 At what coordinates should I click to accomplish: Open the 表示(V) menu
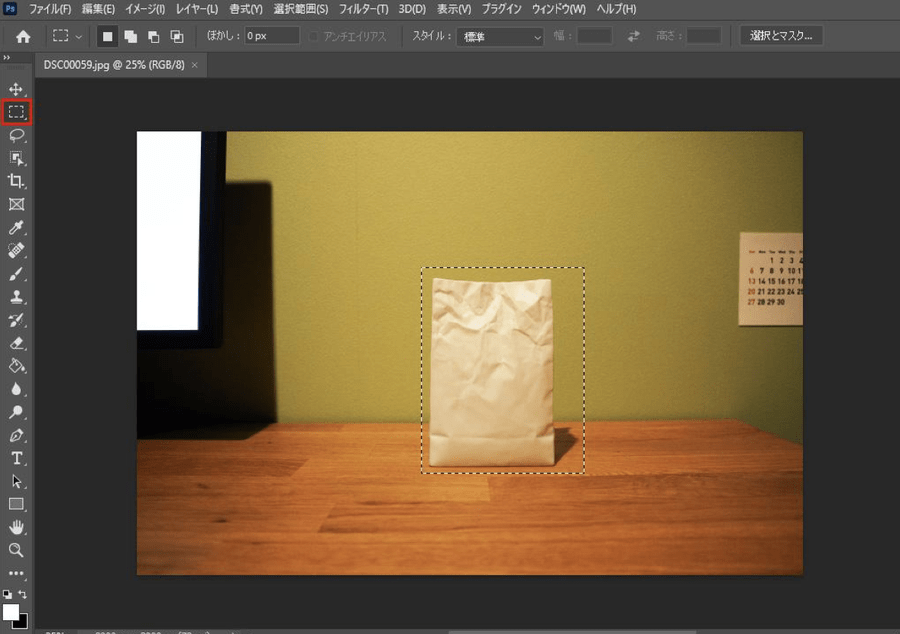pyautogui.click(x=453, y=9)
